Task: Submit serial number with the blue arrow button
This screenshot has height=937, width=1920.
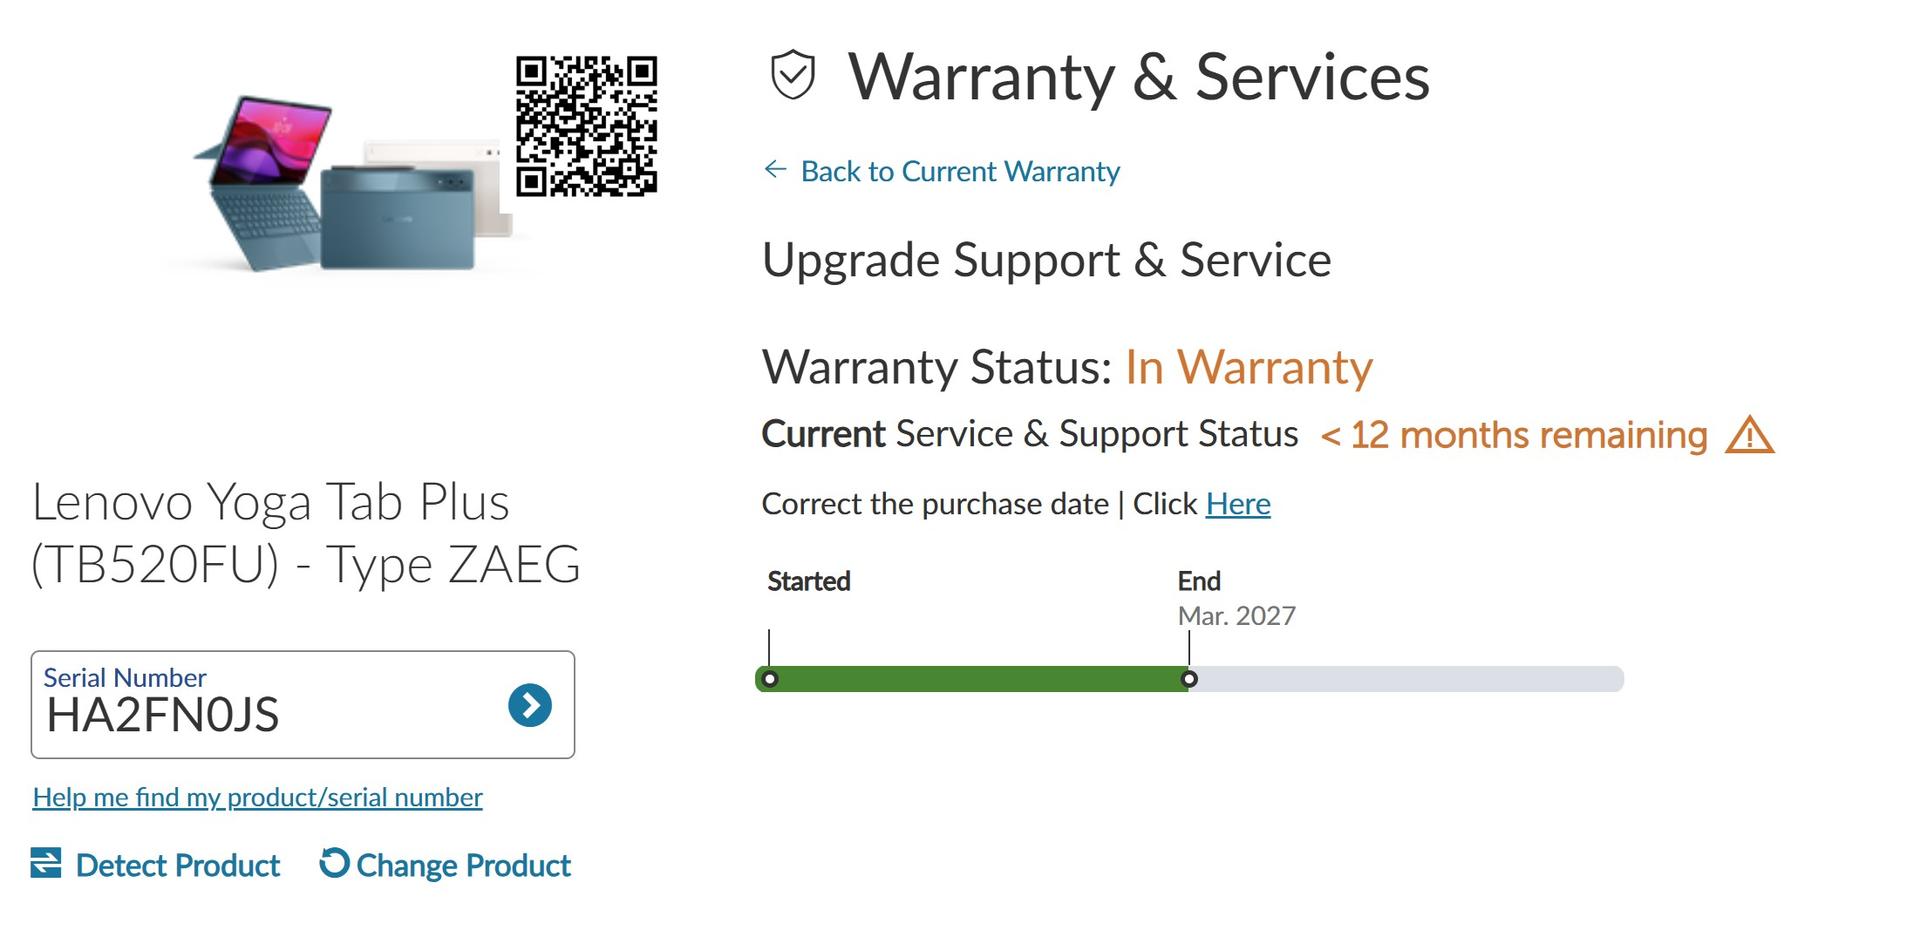Action: pyautogui.click(x=530, y=705)
